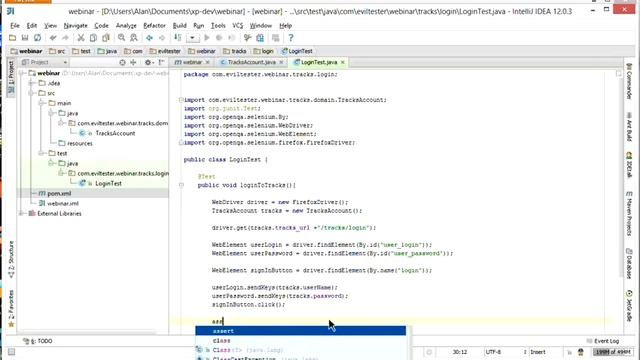
Task: Expand External Libraries node
Action: point(22,213)
